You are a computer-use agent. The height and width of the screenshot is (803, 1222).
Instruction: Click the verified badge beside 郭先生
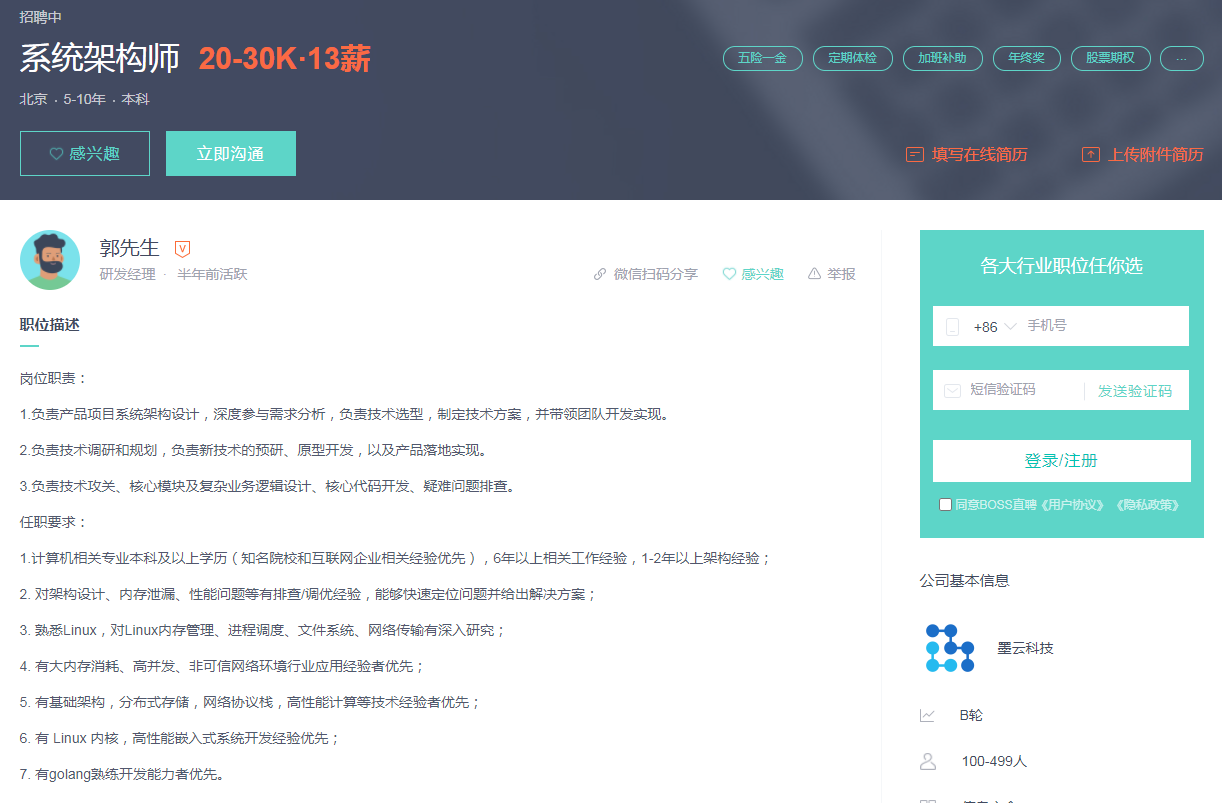[182, 249]
